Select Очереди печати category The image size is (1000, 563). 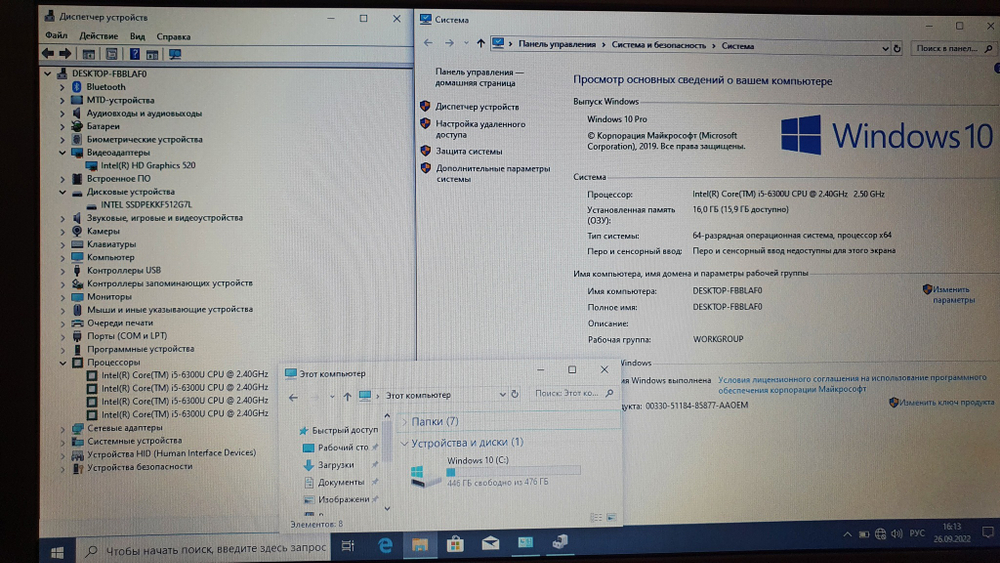click(120, 323)
